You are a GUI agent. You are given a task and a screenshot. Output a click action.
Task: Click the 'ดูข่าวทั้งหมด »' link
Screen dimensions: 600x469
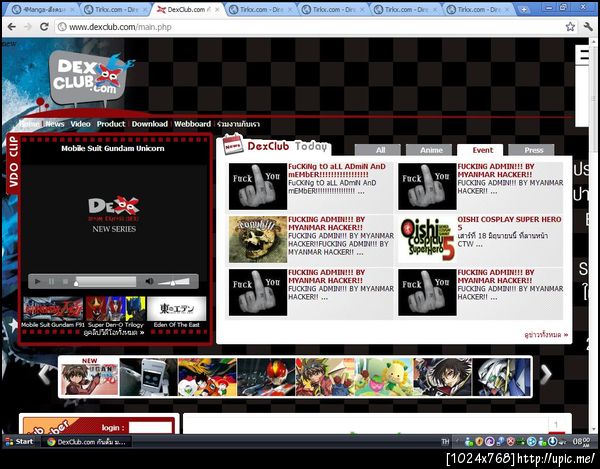(546, 335)
